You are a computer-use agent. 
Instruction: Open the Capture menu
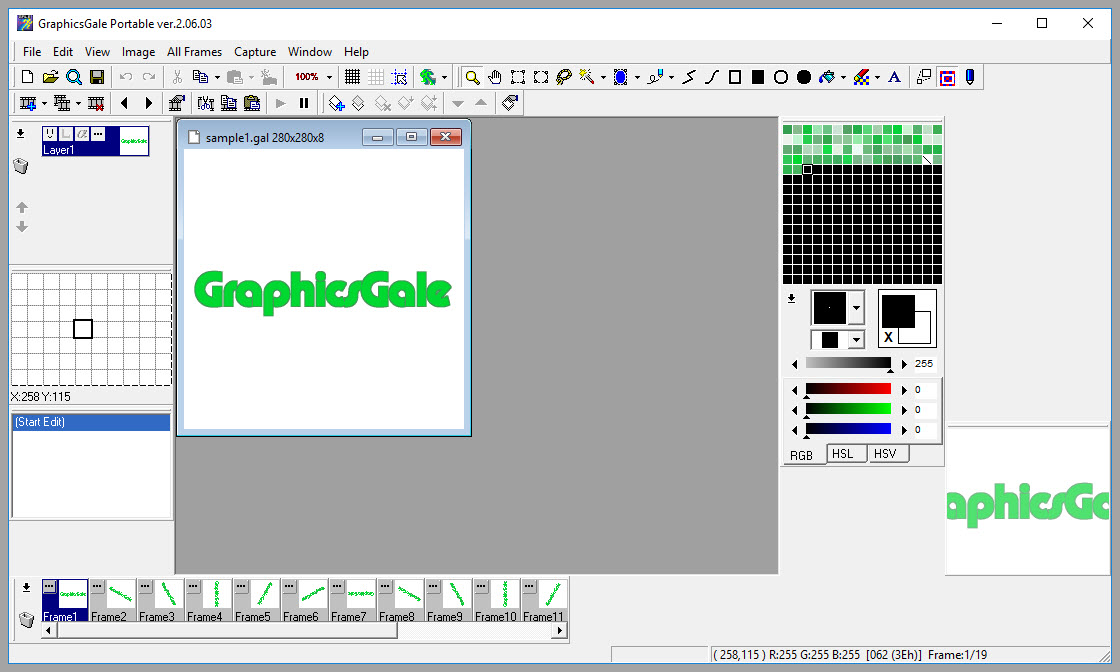255,52
